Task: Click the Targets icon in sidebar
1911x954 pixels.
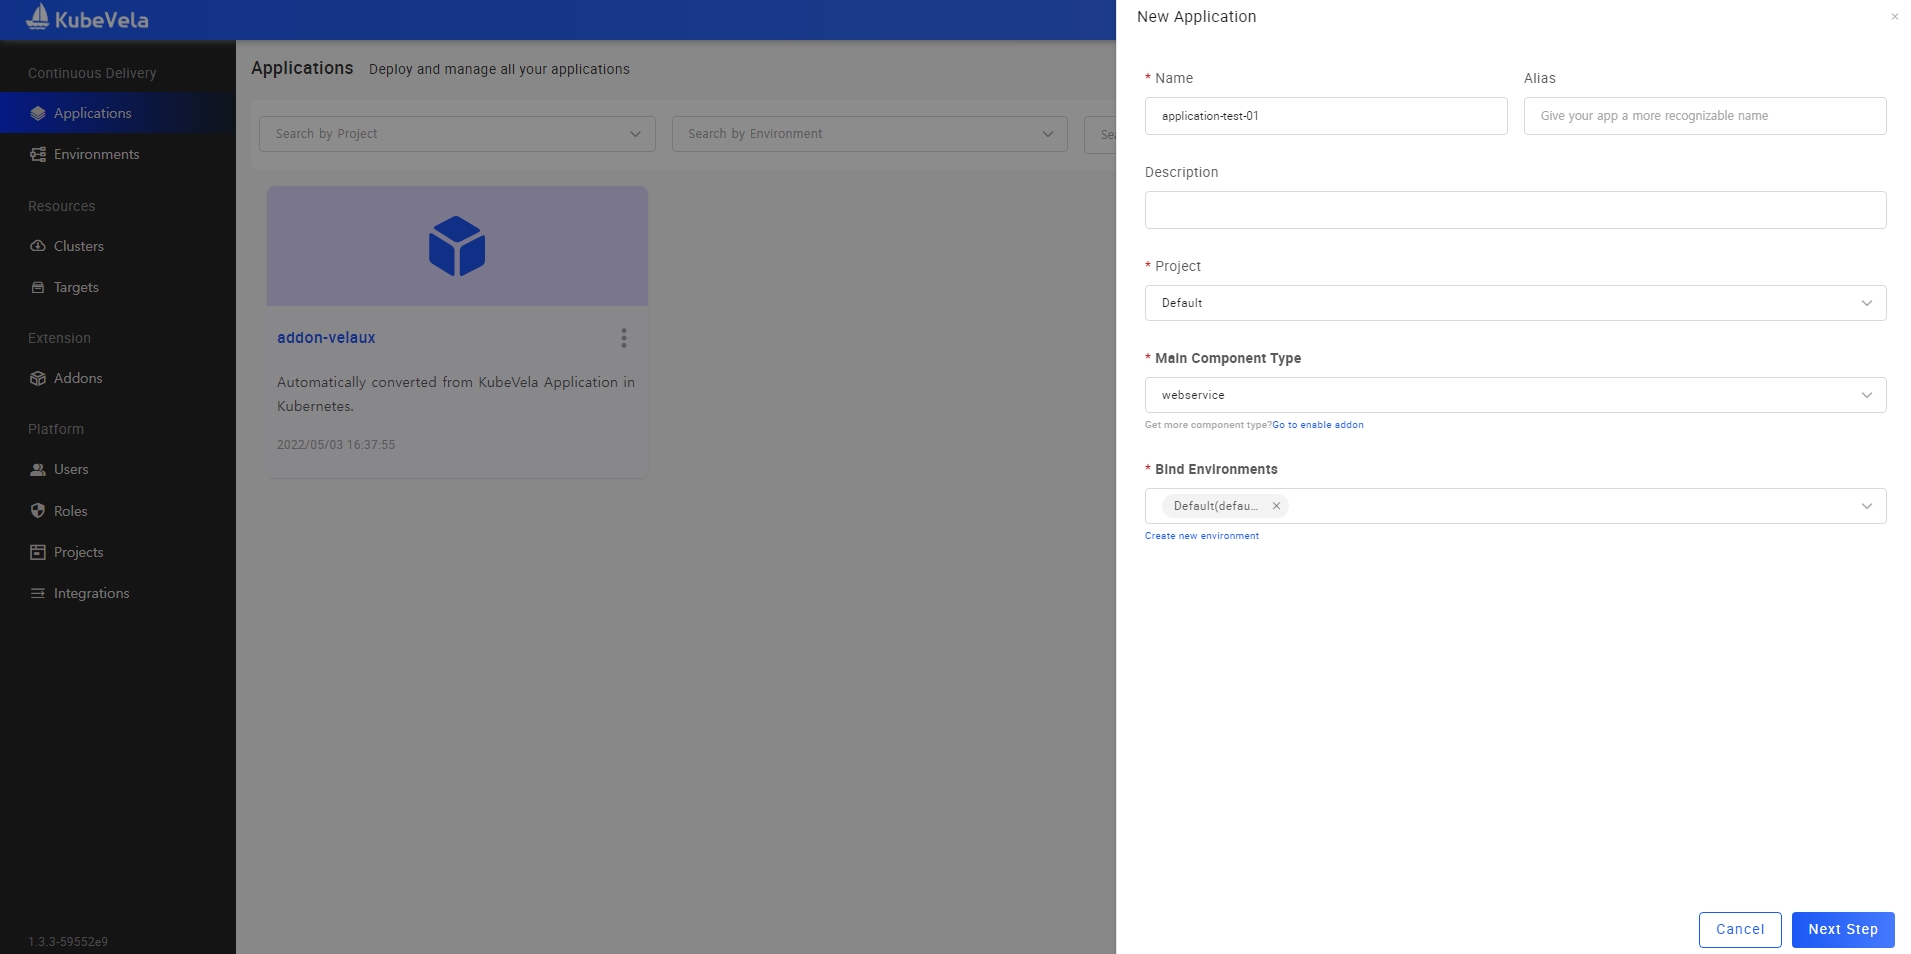Action: click(38, 287)
